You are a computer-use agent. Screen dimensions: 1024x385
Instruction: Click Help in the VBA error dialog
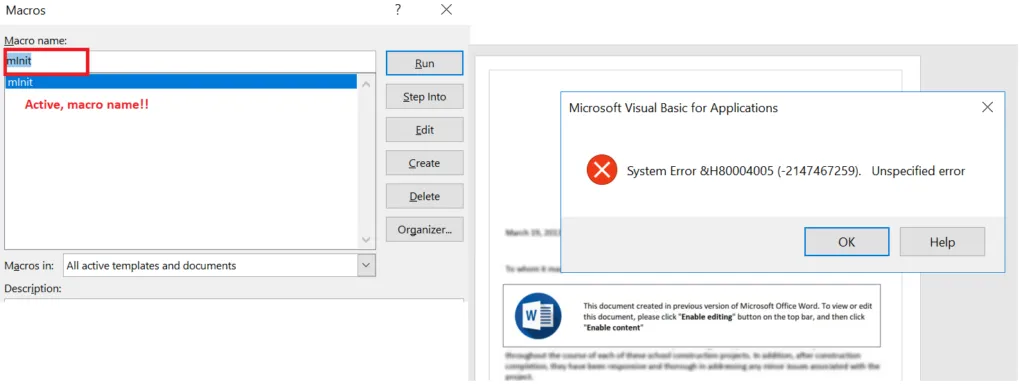[x=942, y=241]
